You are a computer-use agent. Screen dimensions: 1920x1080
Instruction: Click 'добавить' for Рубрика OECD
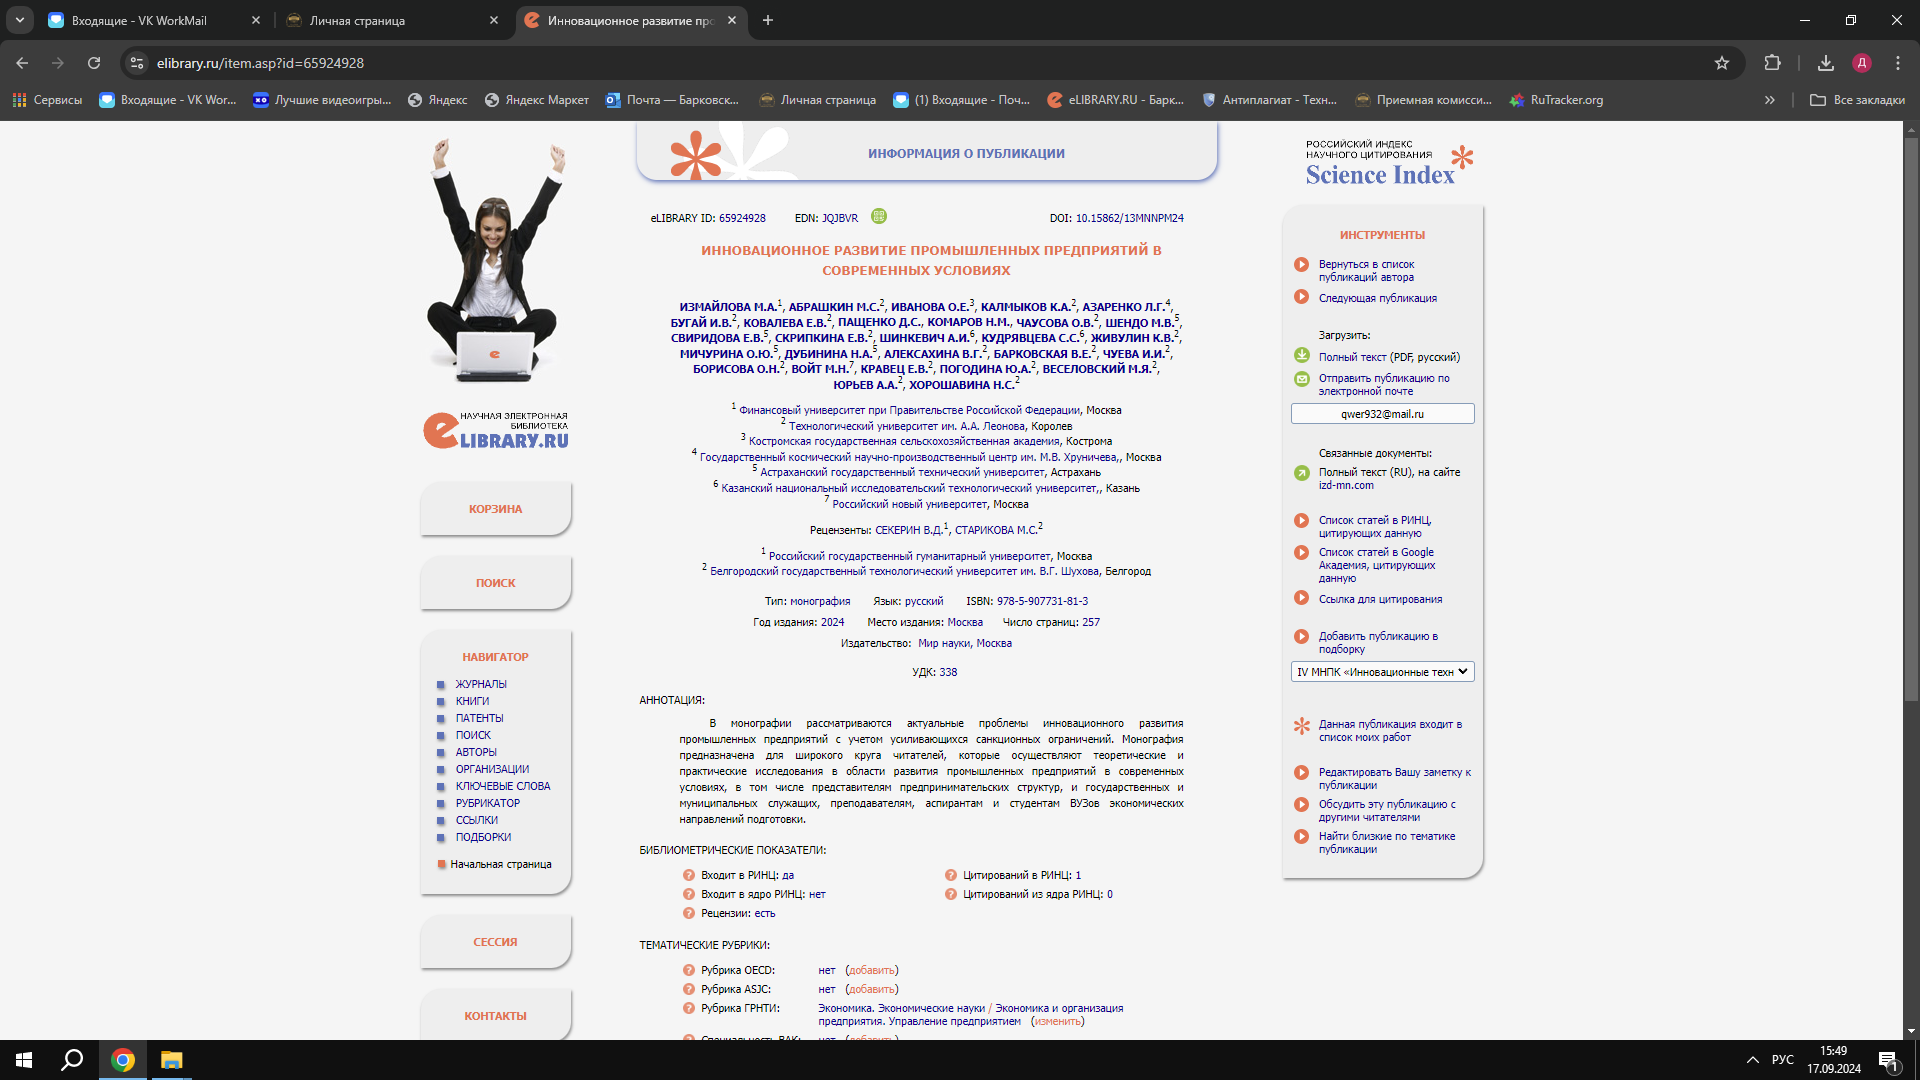(872, 970)
